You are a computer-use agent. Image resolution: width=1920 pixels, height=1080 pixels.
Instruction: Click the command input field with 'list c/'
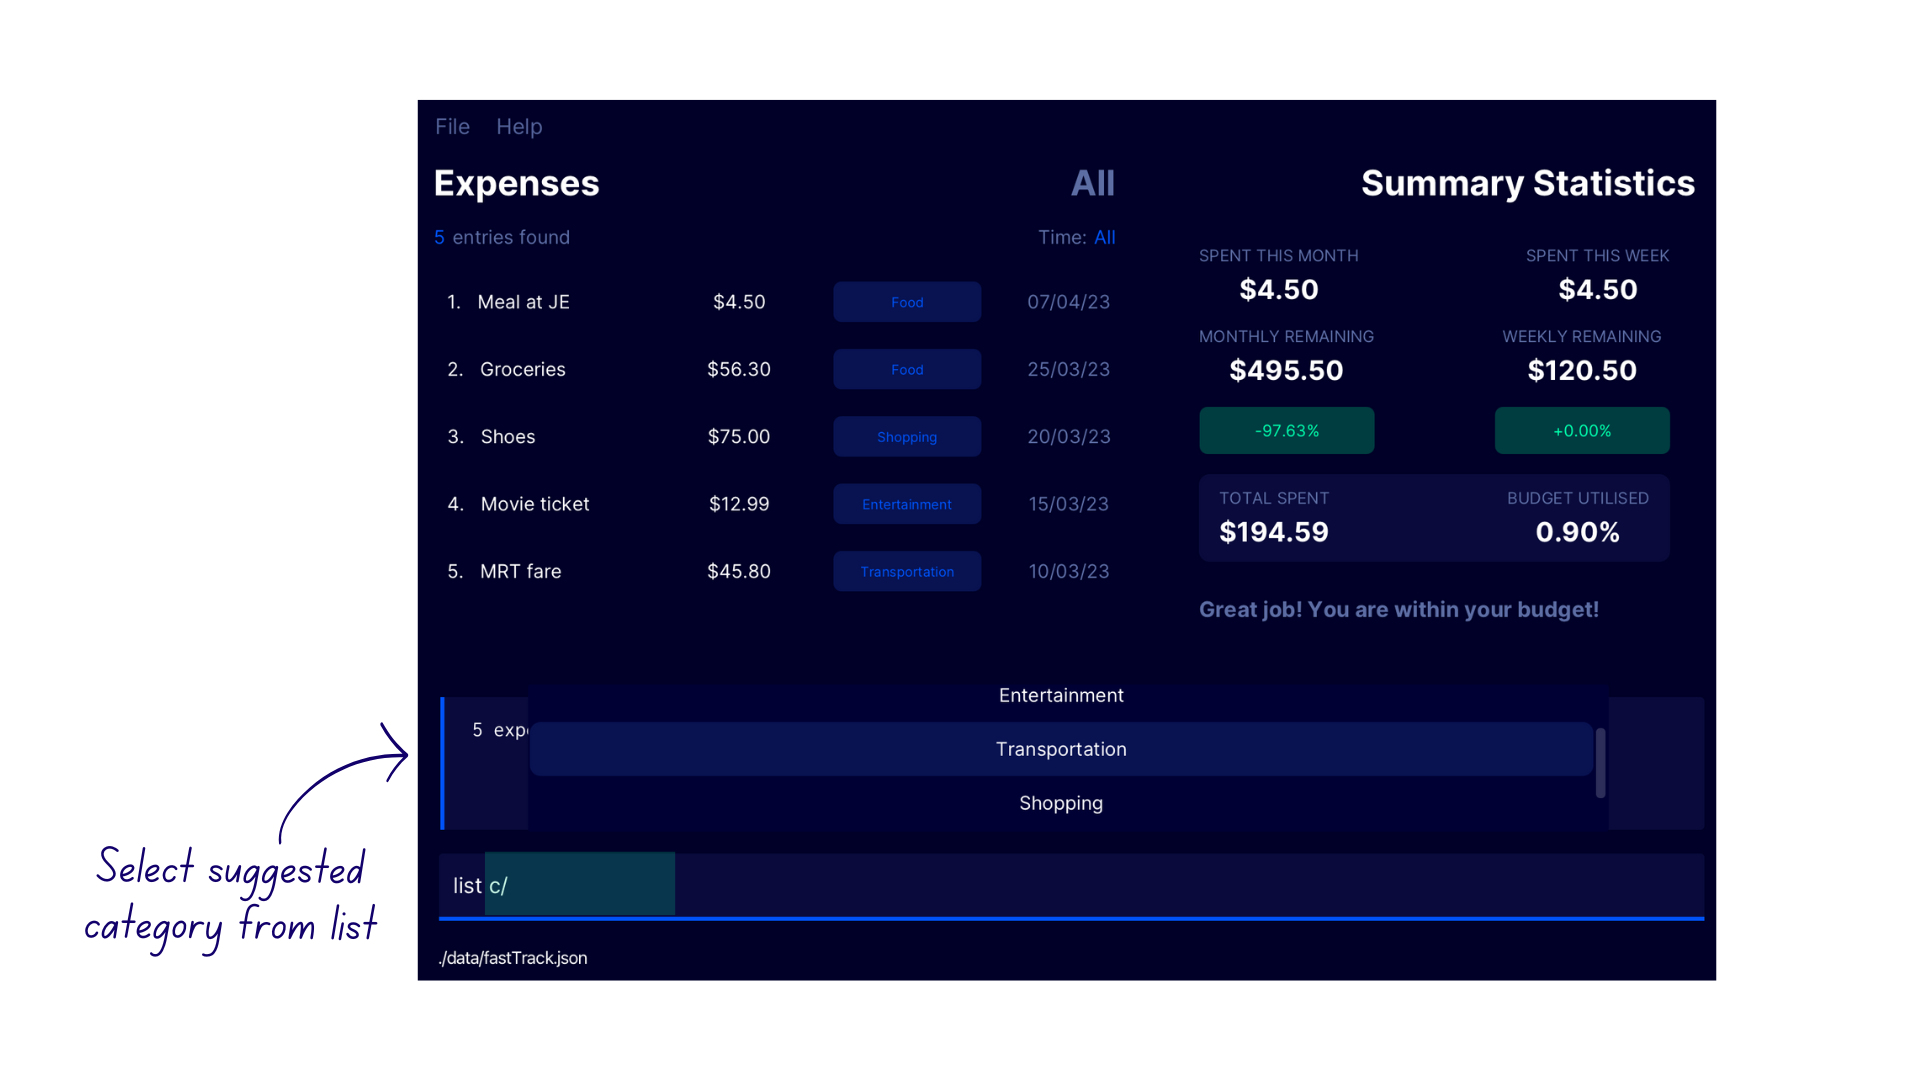[1071, 885]
